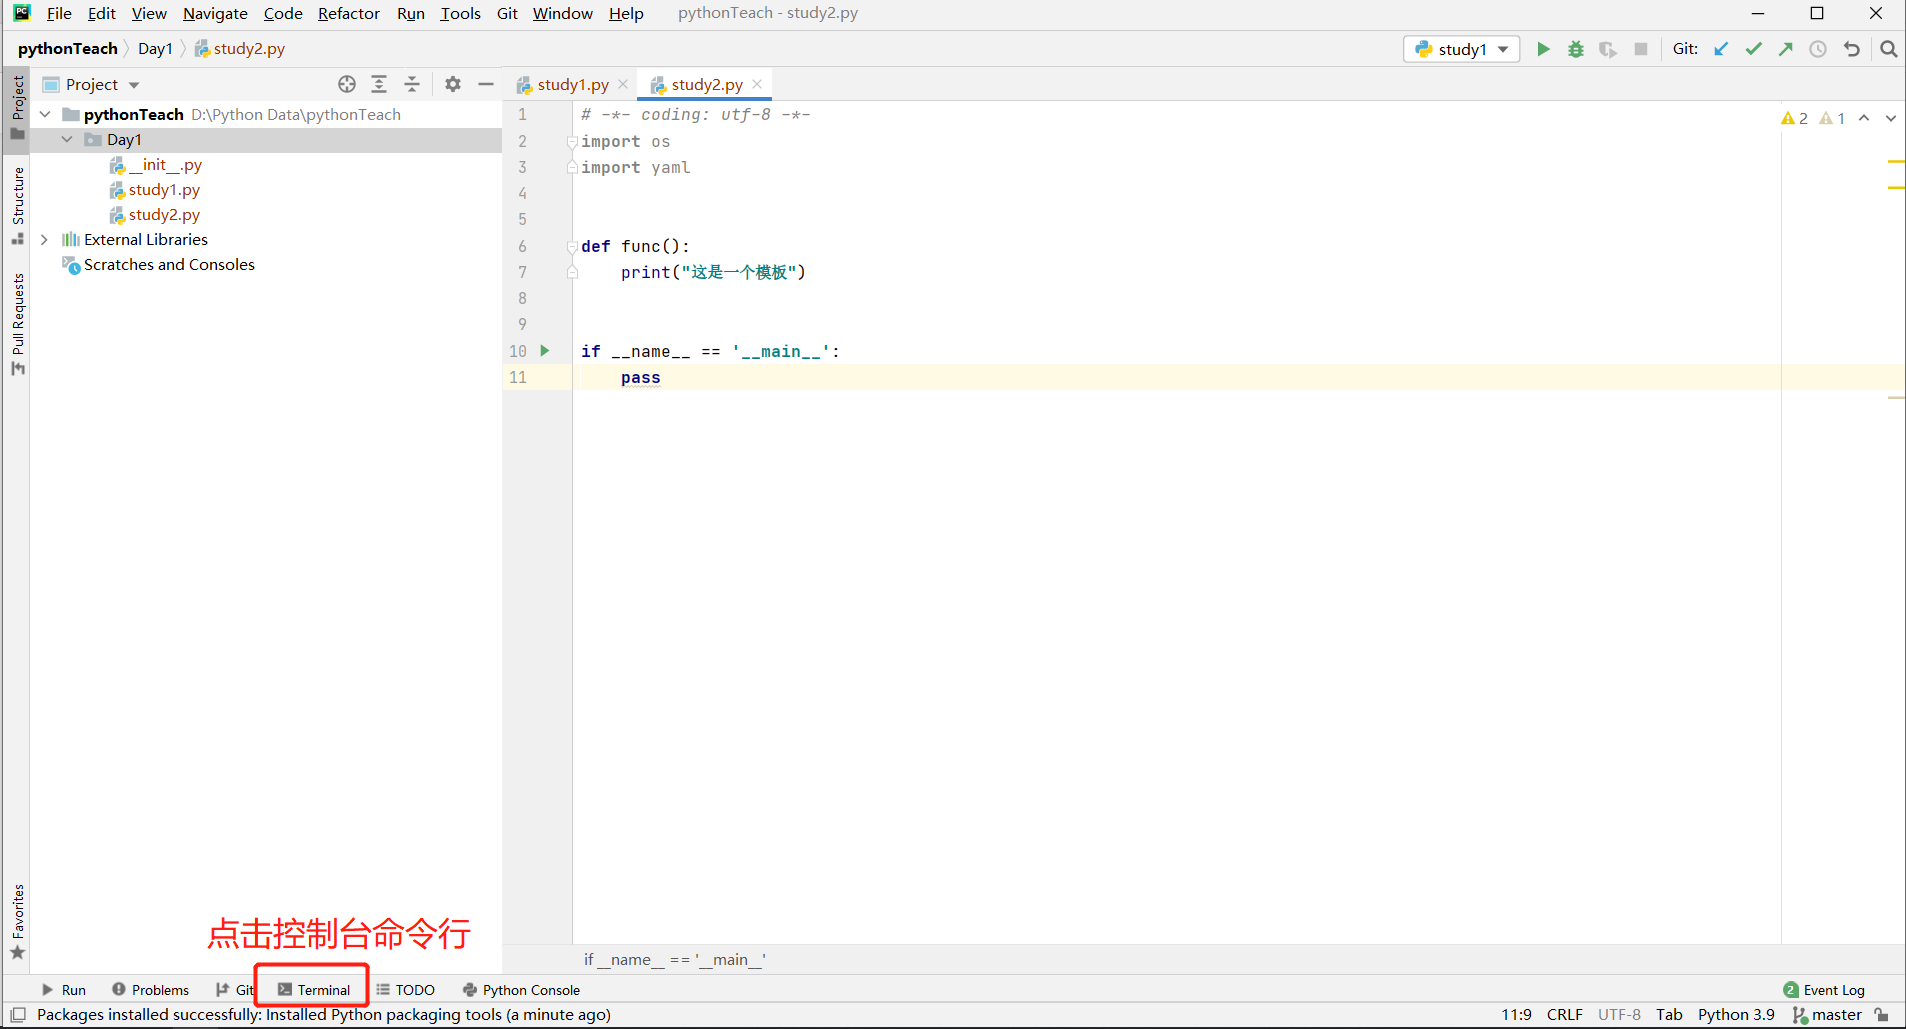
Task: Select opened file locate target icon
Action: tap(347, 84)
